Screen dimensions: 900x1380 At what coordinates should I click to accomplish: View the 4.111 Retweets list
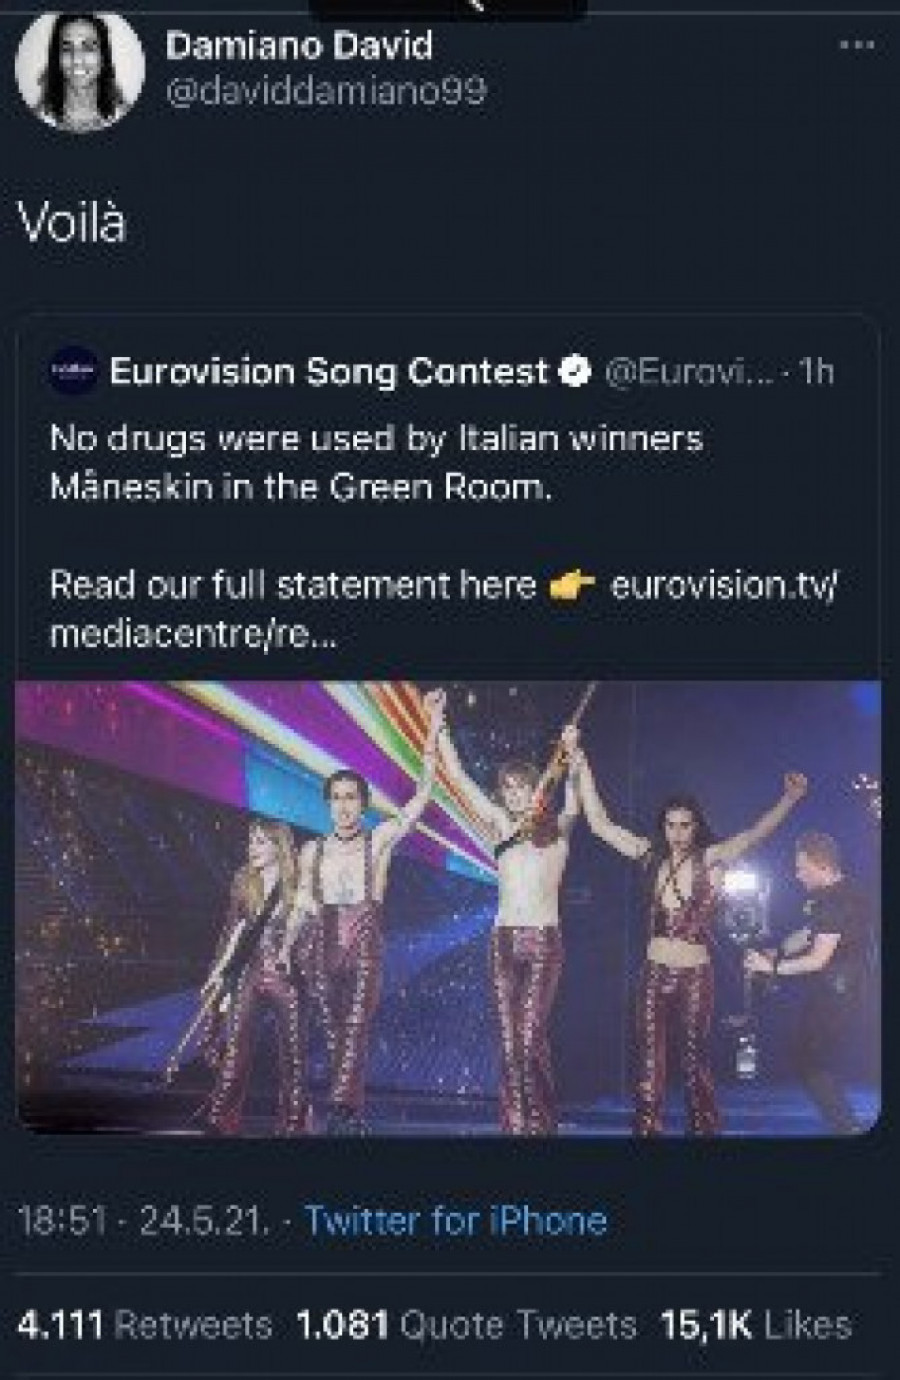(x=145, y=1325)
